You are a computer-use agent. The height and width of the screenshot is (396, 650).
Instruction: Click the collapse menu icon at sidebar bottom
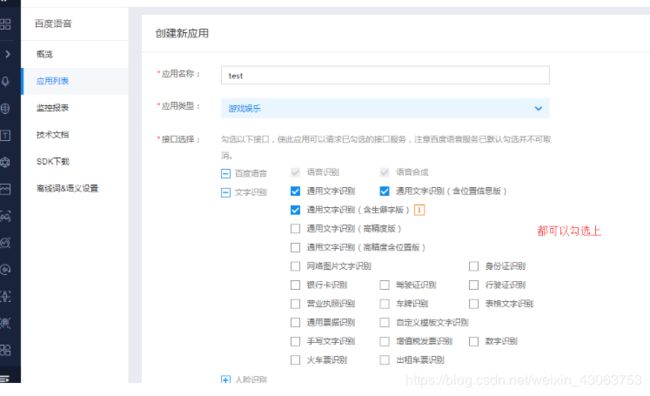[5, 378]
